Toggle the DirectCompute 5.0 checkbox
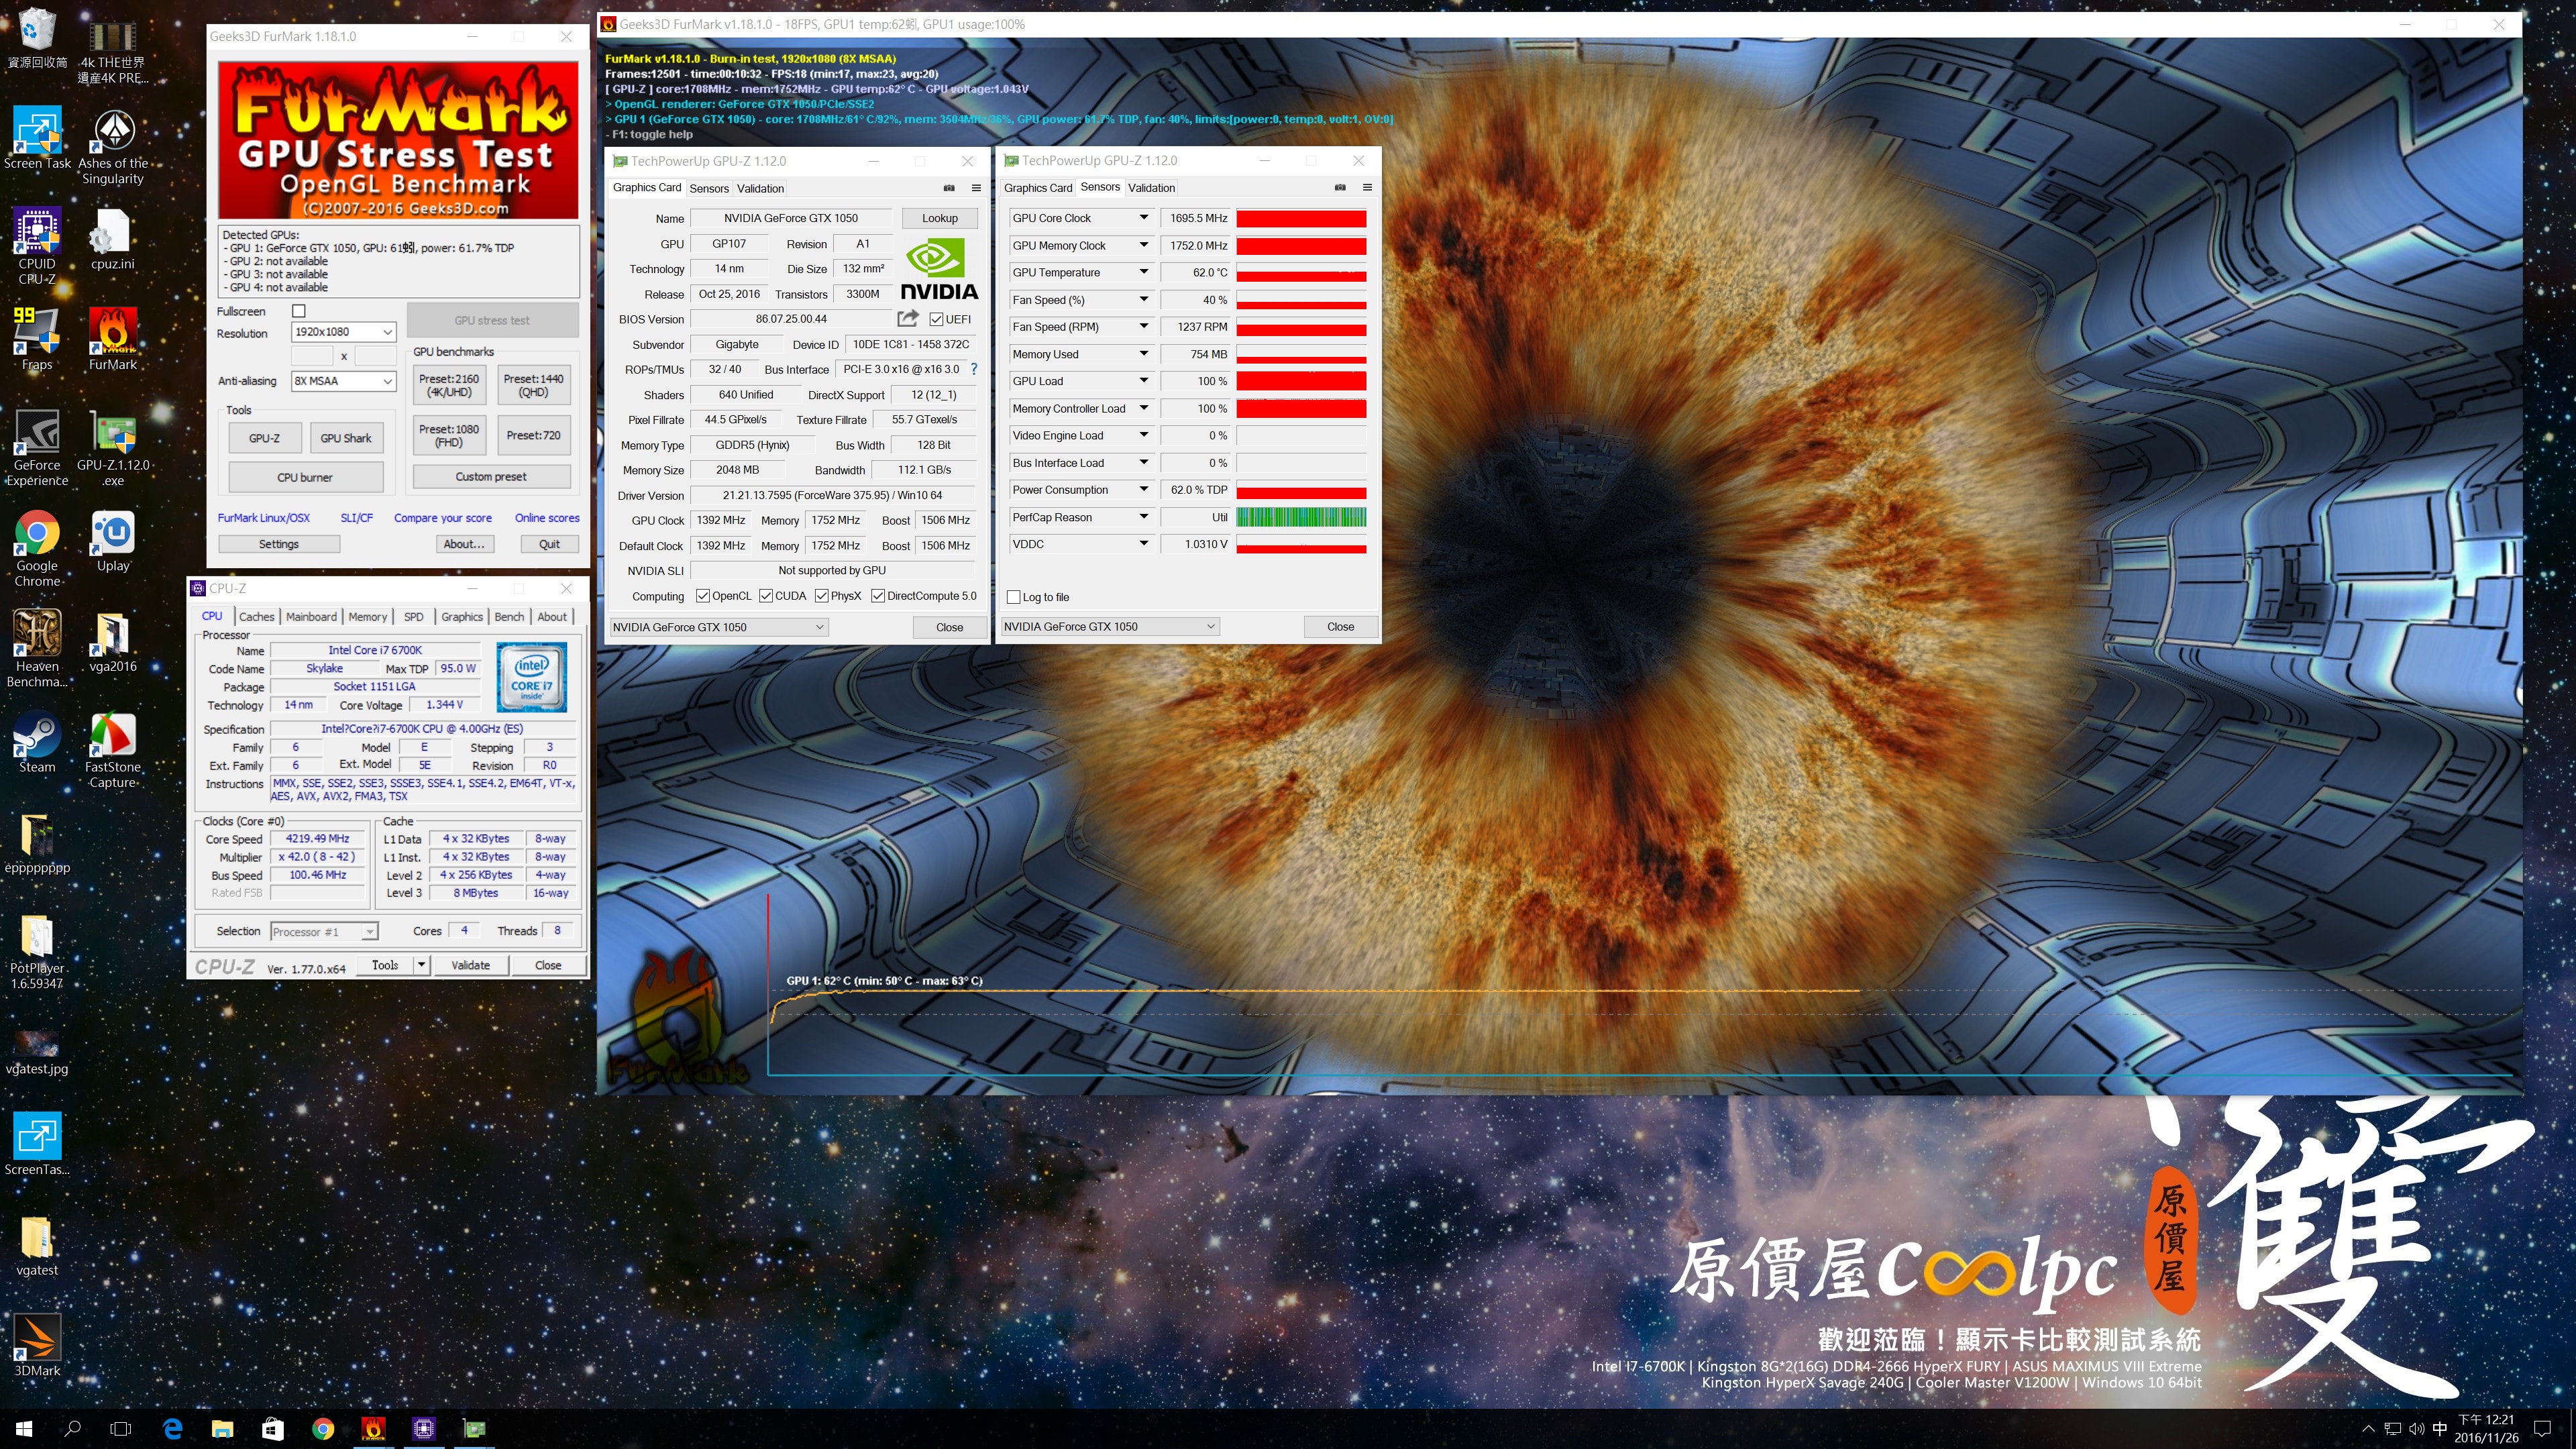This screenshot has width=2576, height=1449. [877, 596]
